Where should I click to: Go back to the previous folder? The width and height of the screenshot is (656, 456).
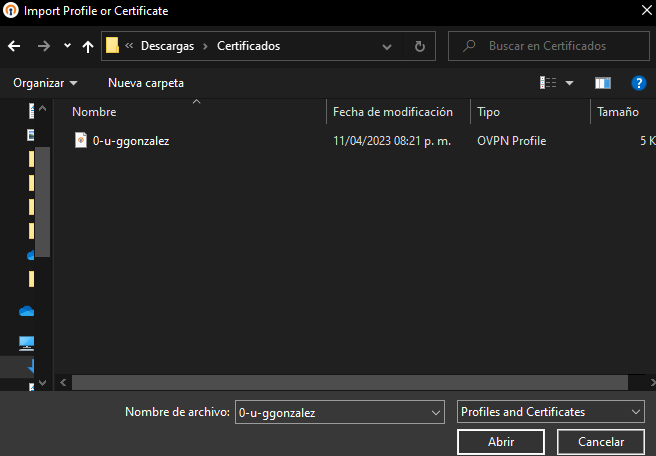pos(14,46)
